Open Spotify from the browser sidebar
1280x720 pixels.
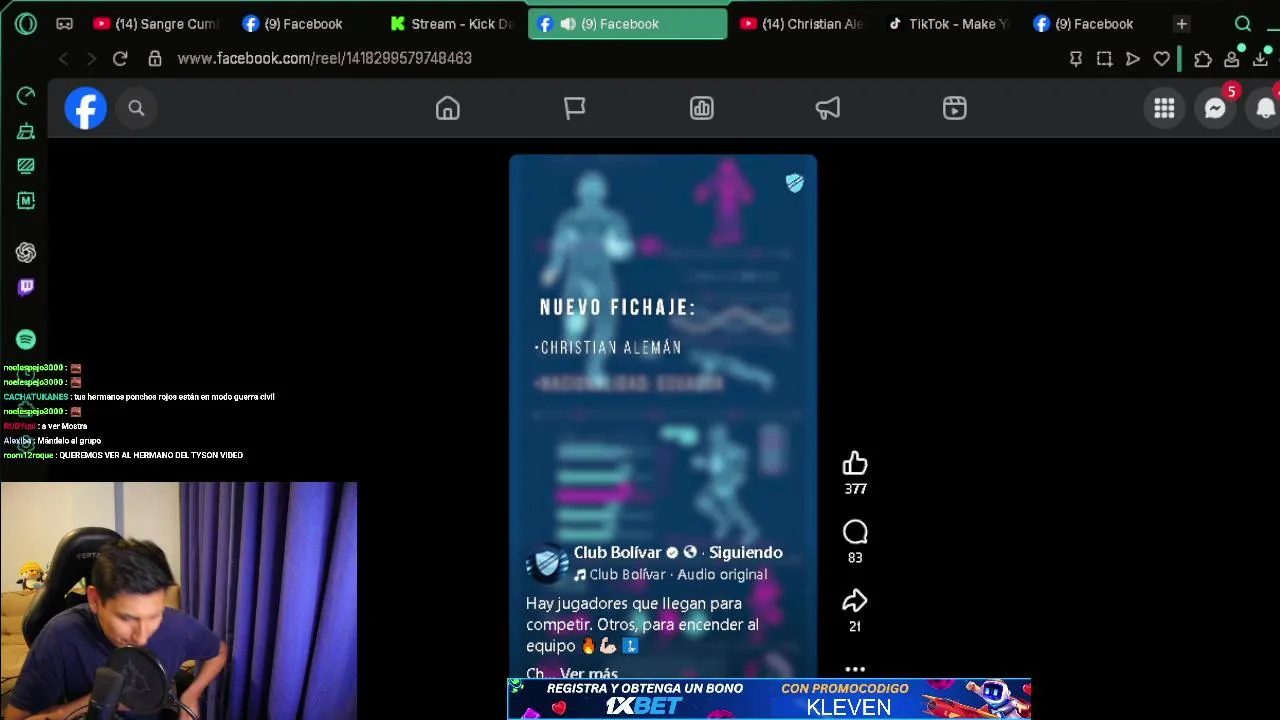click(26, 340)
